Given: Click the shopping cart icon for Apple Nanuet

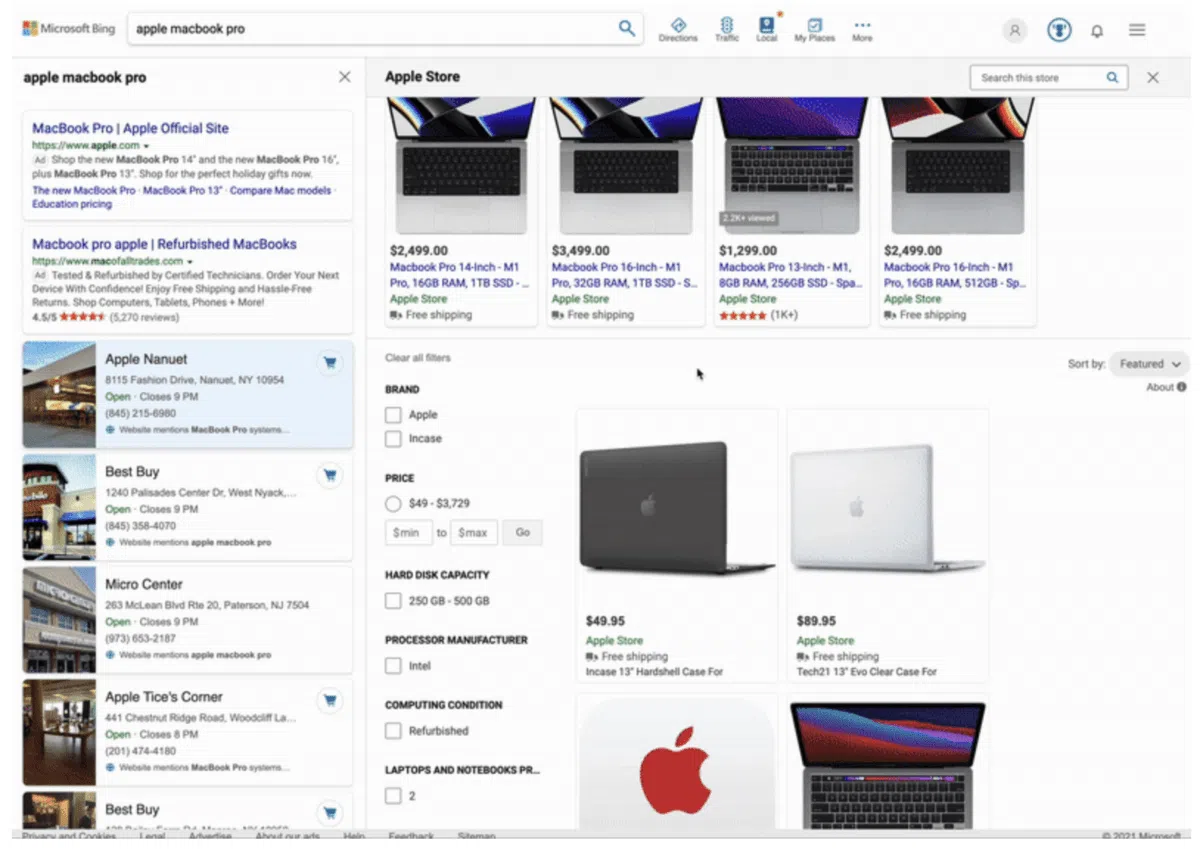Looking at the screenshot, I should [329, 364].
